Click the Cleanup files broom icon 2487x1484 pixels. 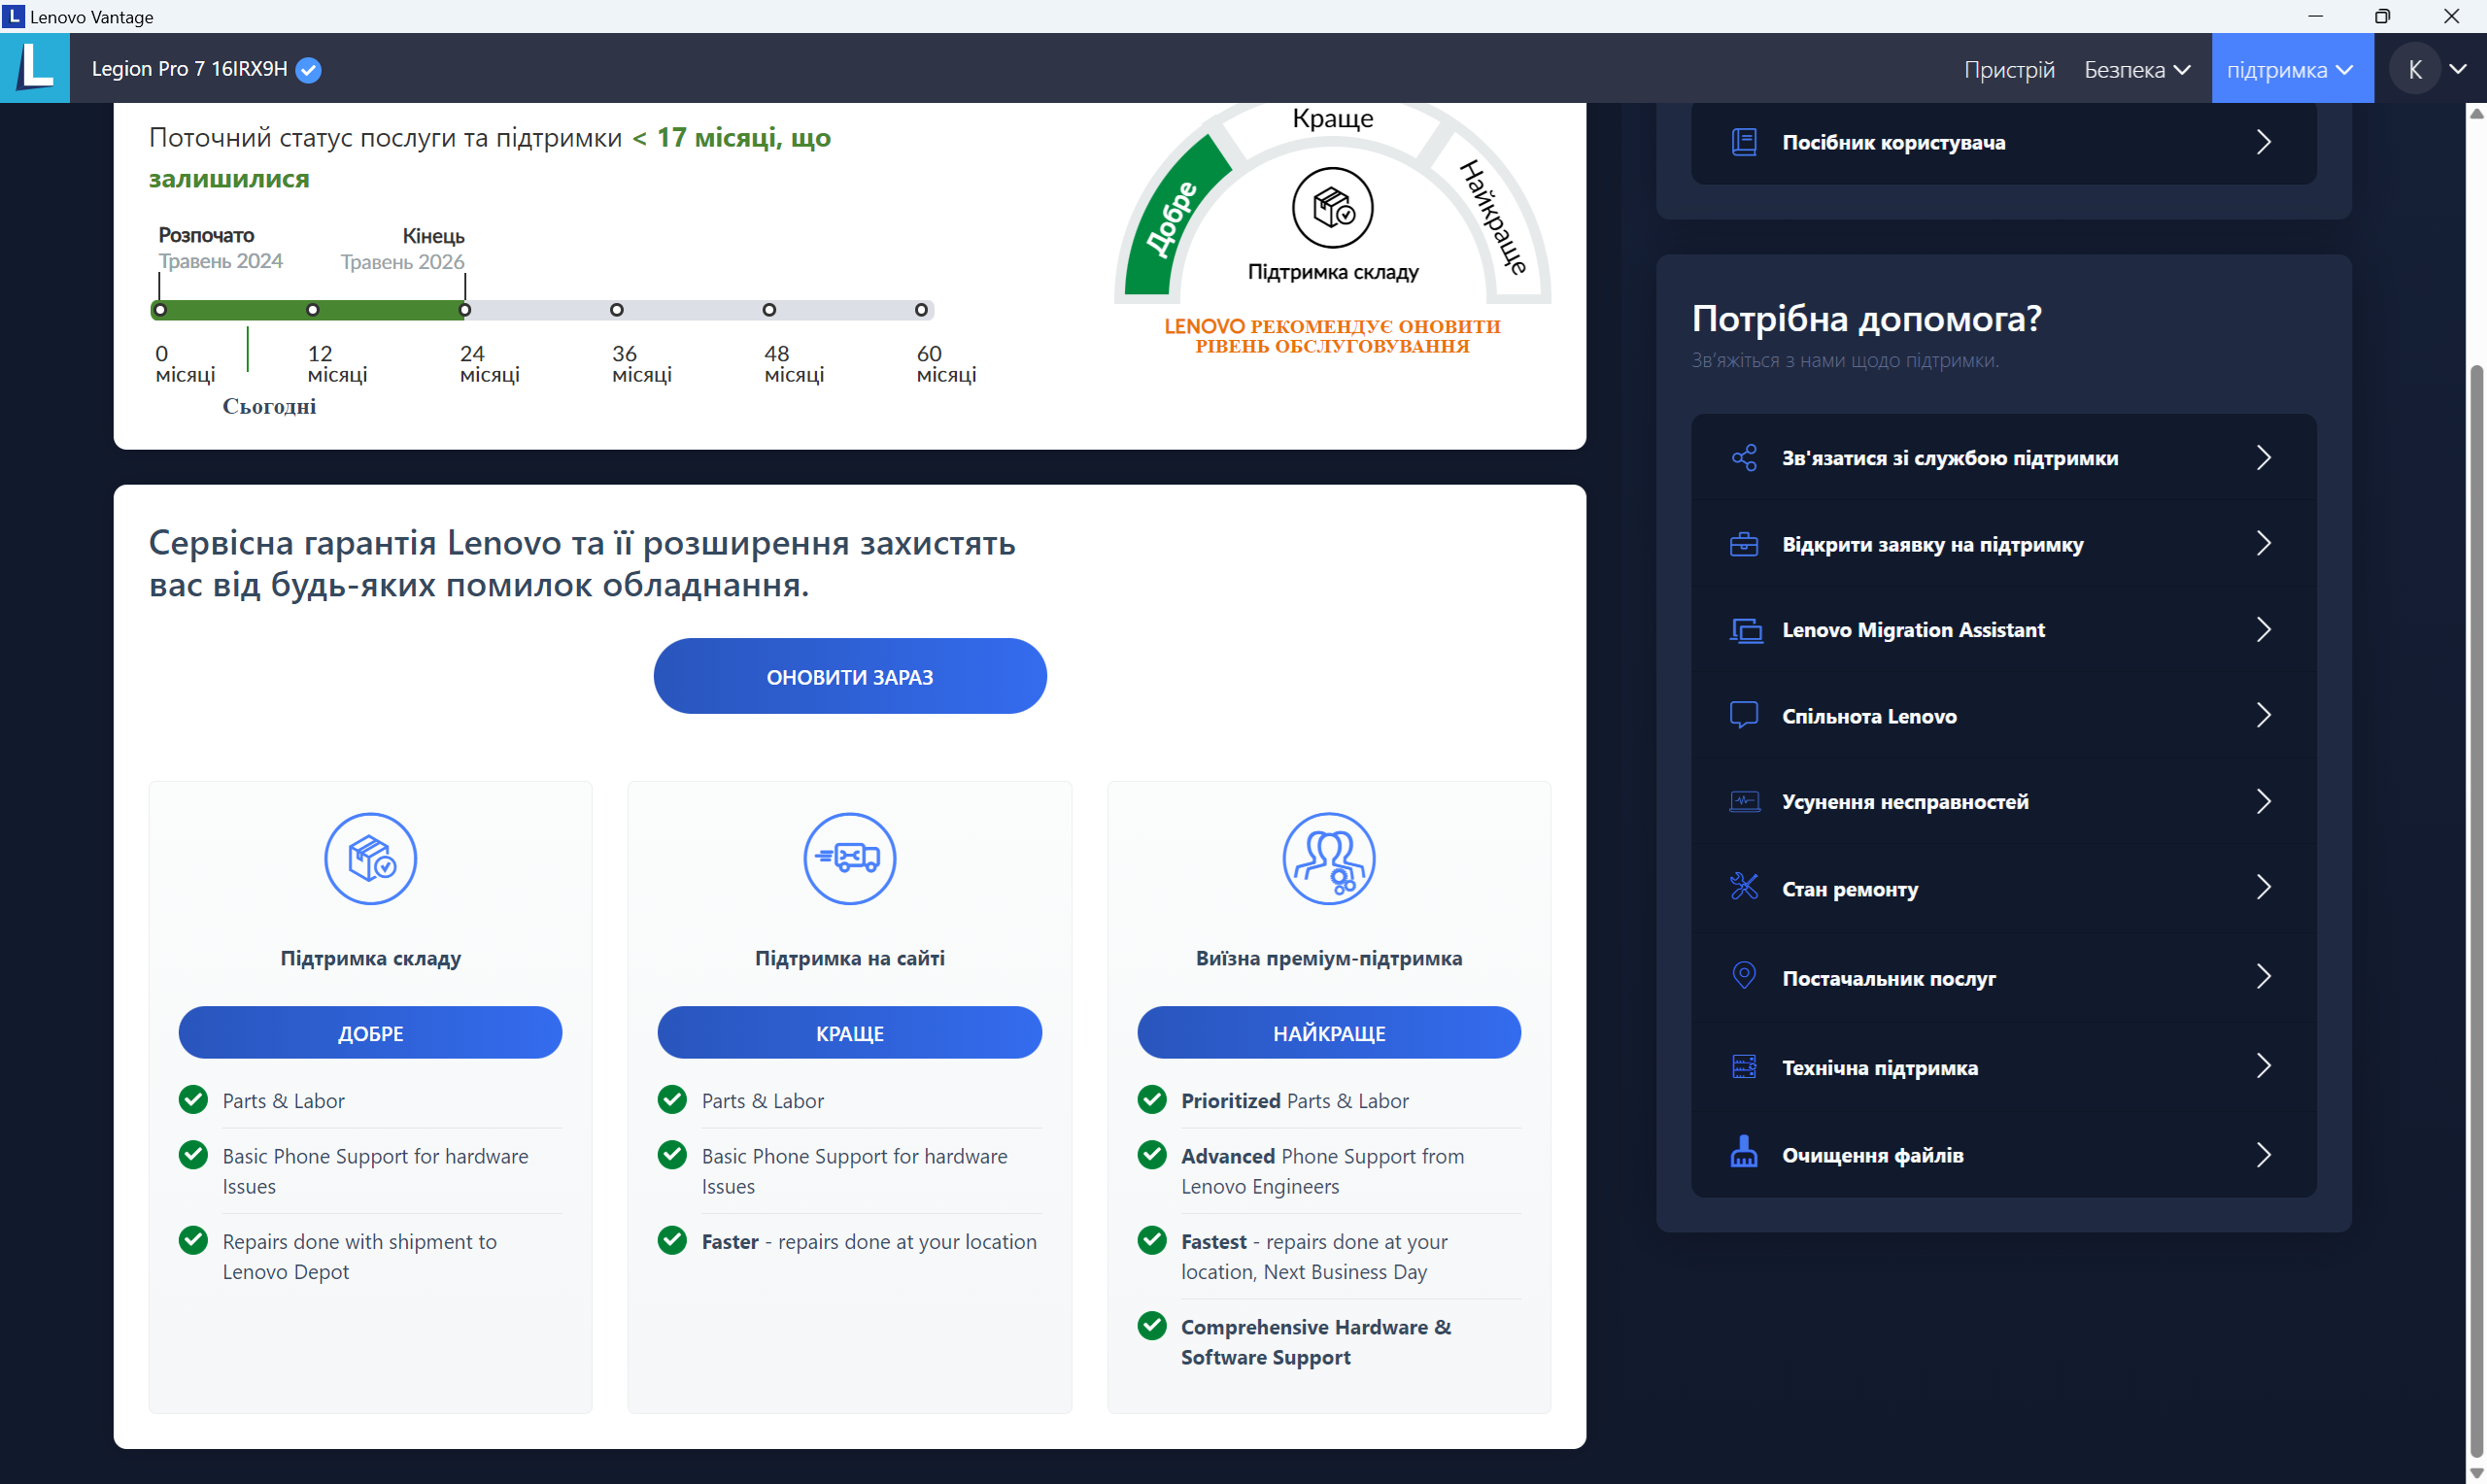(x=1743, y=1154)
